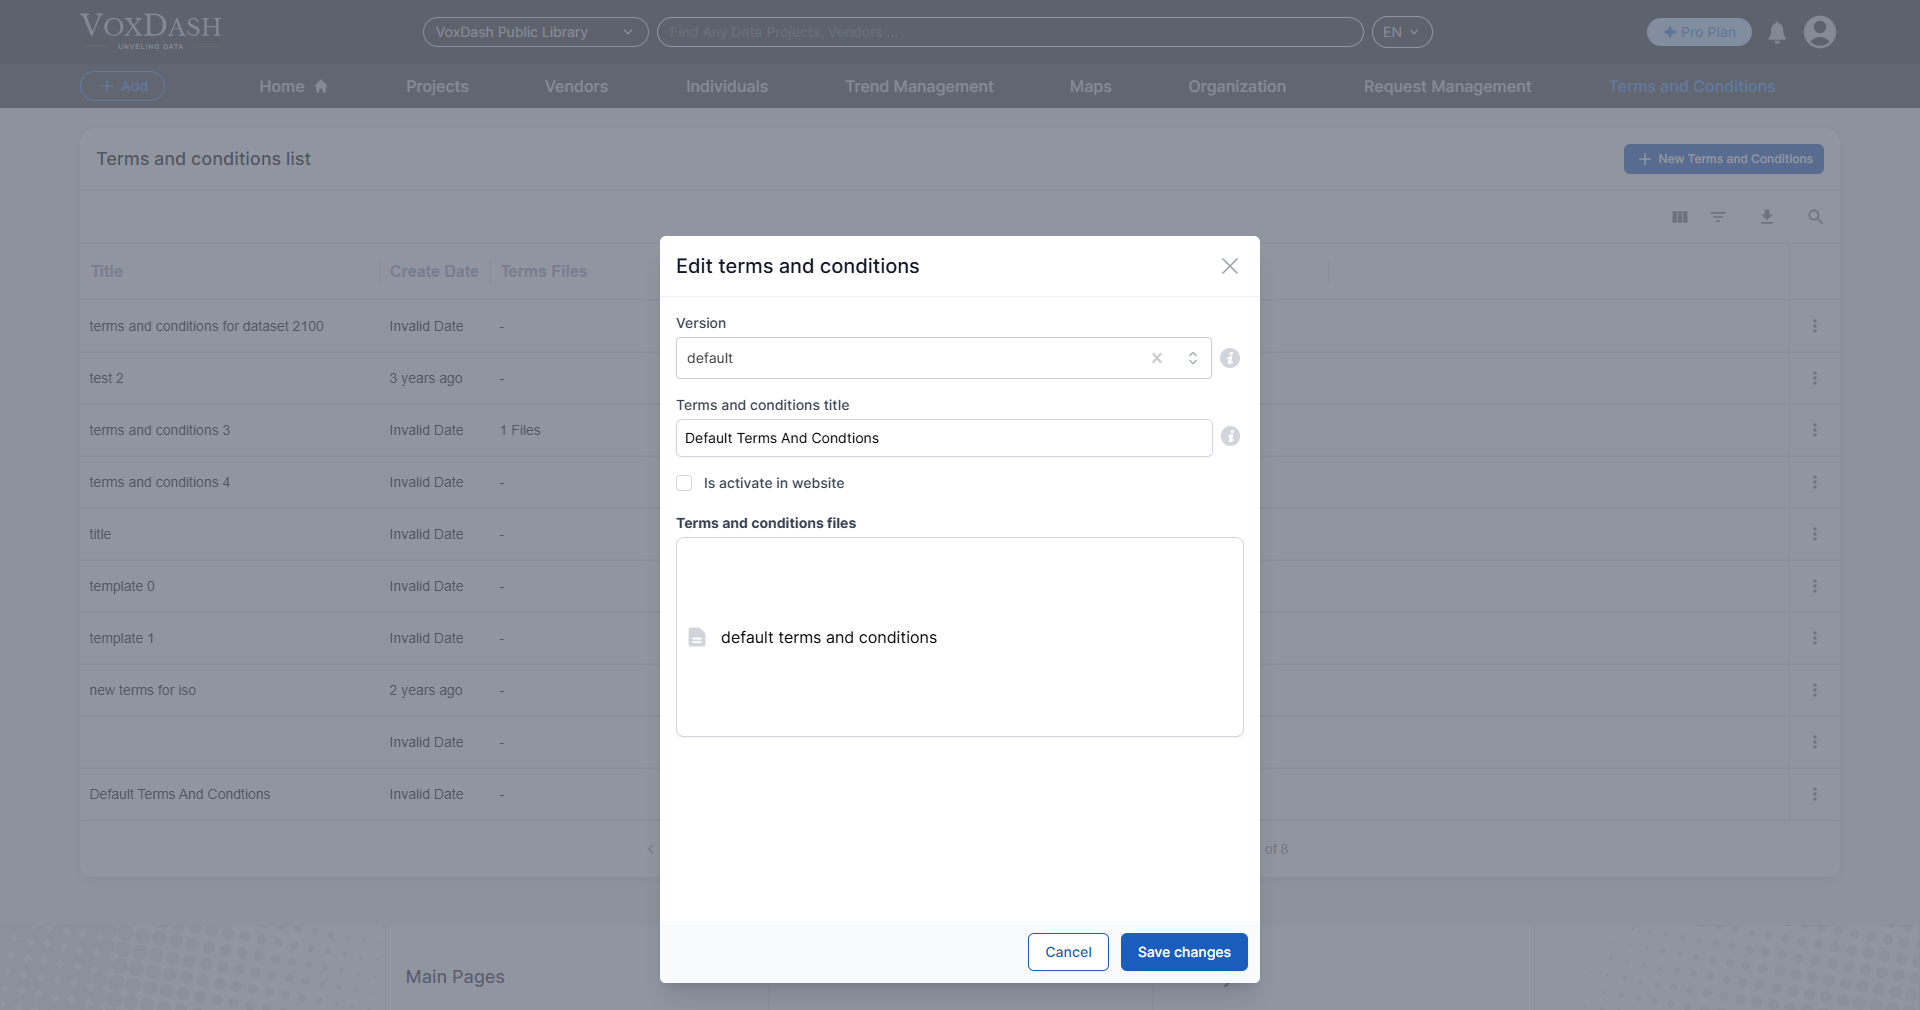Clear the Version selection with the X
Image resolution: width=1920 pixels, height=1010 pixels.
click(1156, 358)
